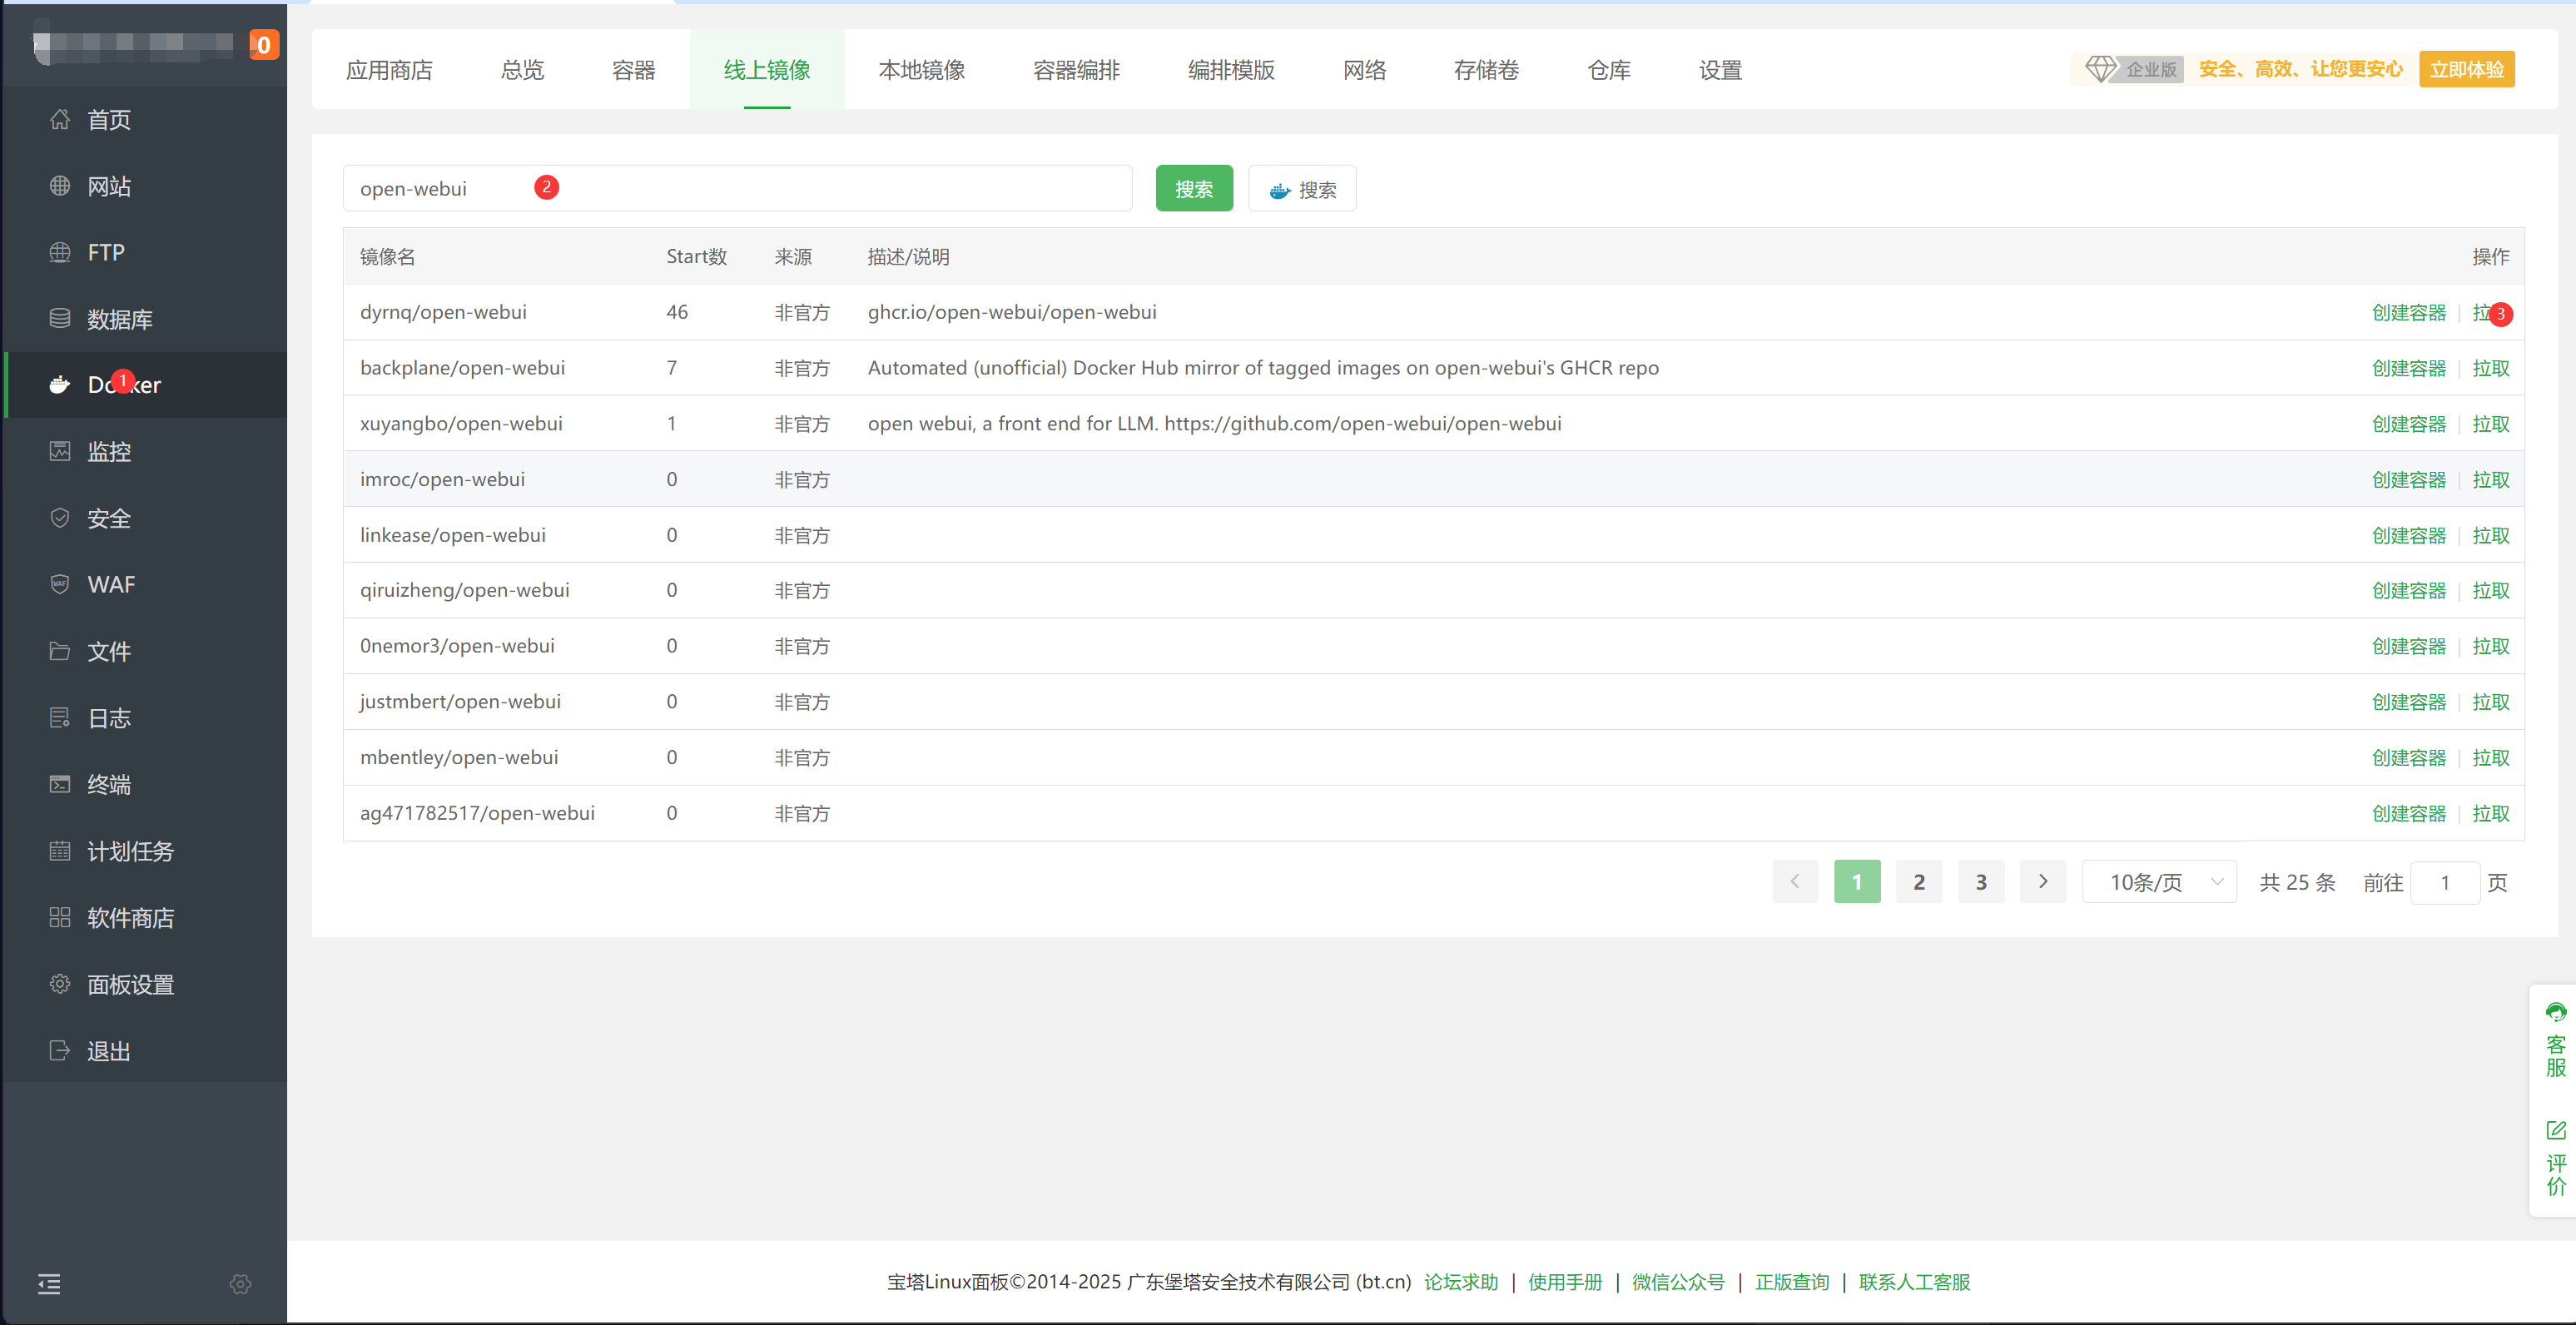The height and width of the screenshot is (1325, 2576).
Task: Open the WAF section in sidebar
Action: pyautogui.click(x=110, y=584)
